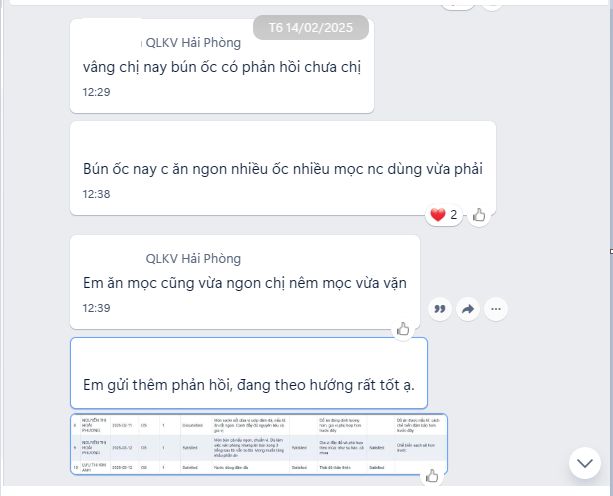Open QLKV Hải Phòng sender name on the 12:29 message

coord(193,43)
